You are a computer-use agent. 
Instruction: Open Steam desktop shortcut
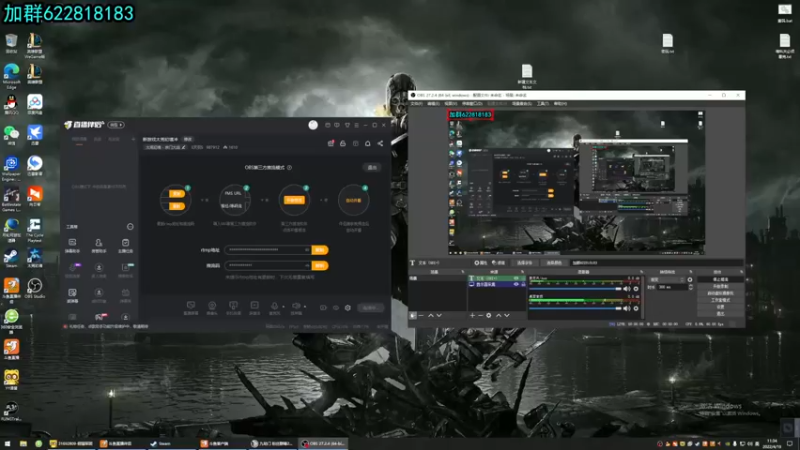point(11,258)
